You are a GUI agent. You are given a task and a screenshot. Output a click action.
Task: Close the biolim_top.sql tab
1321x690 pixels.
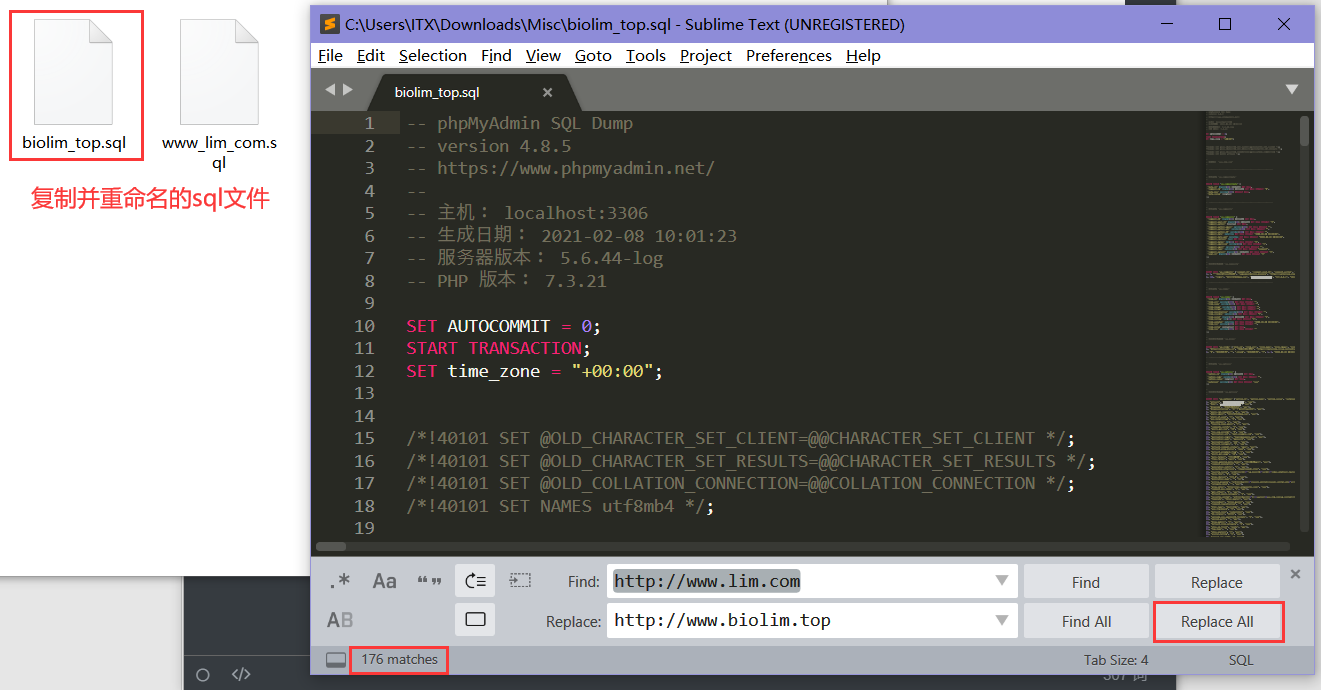coord(547,92)
